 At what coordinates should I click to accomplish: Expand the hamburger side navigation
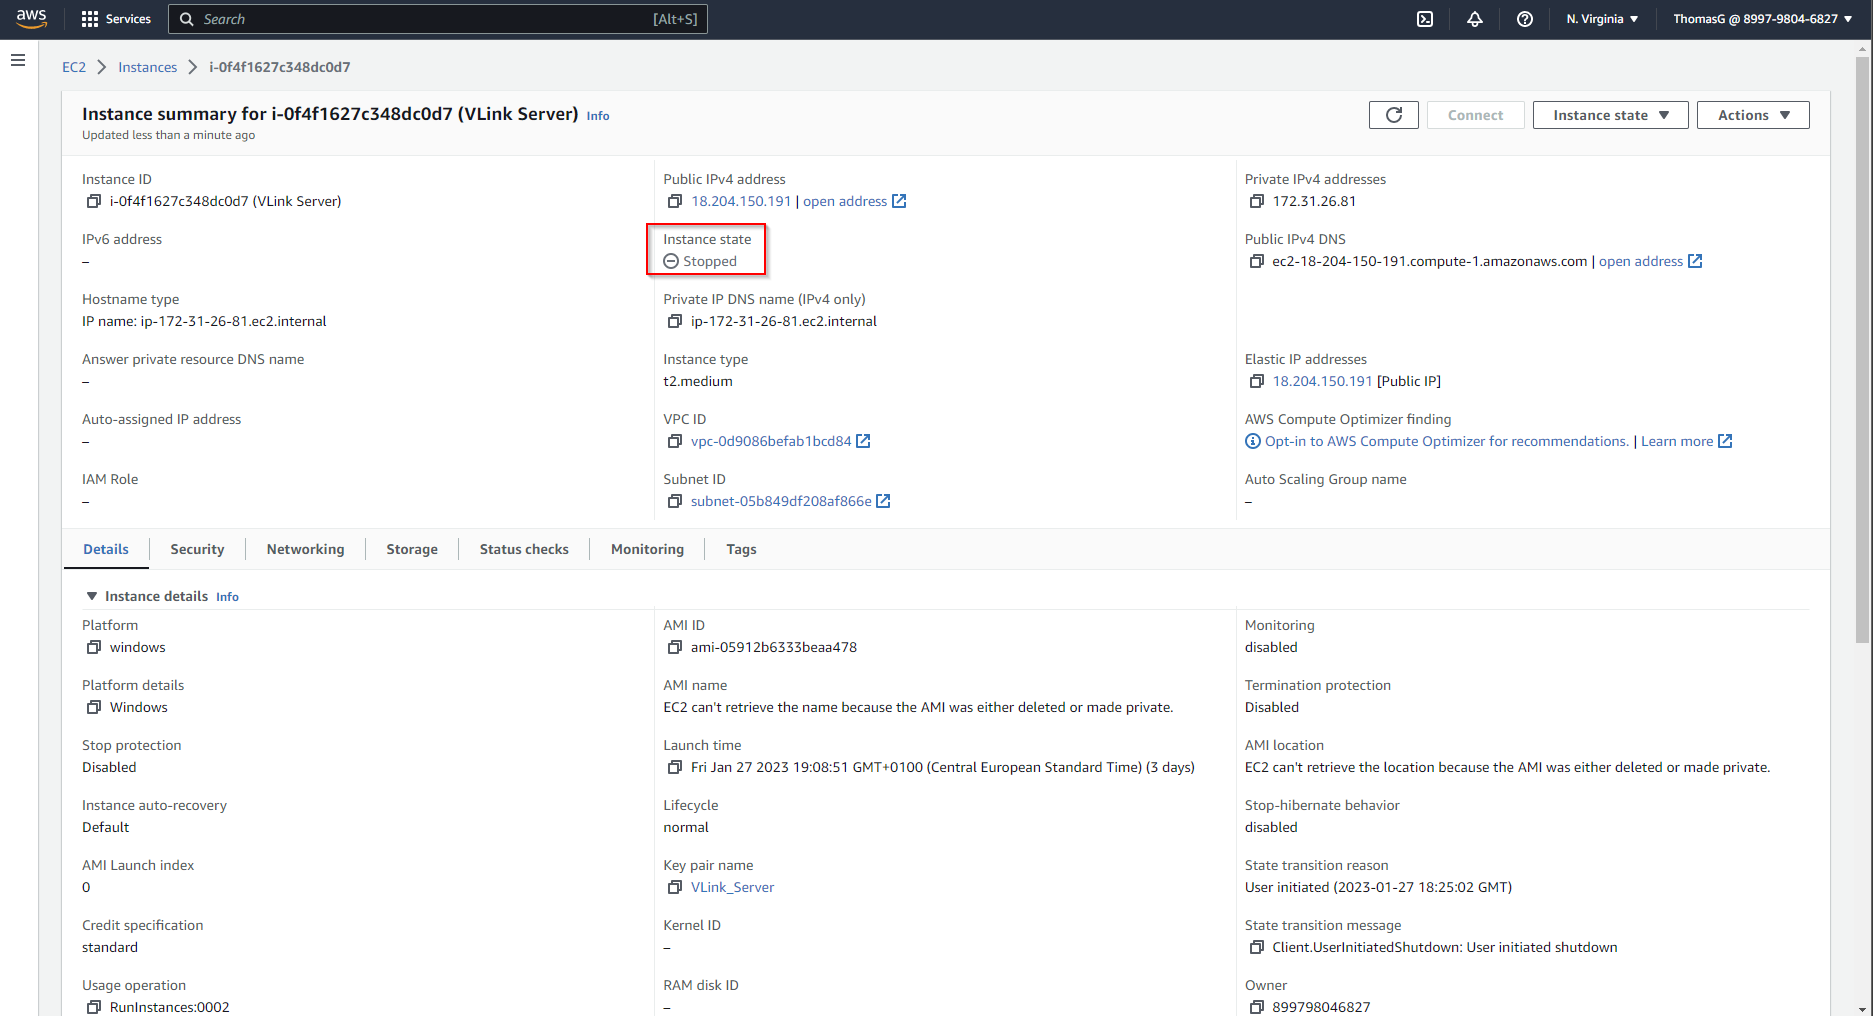point(18,60)
